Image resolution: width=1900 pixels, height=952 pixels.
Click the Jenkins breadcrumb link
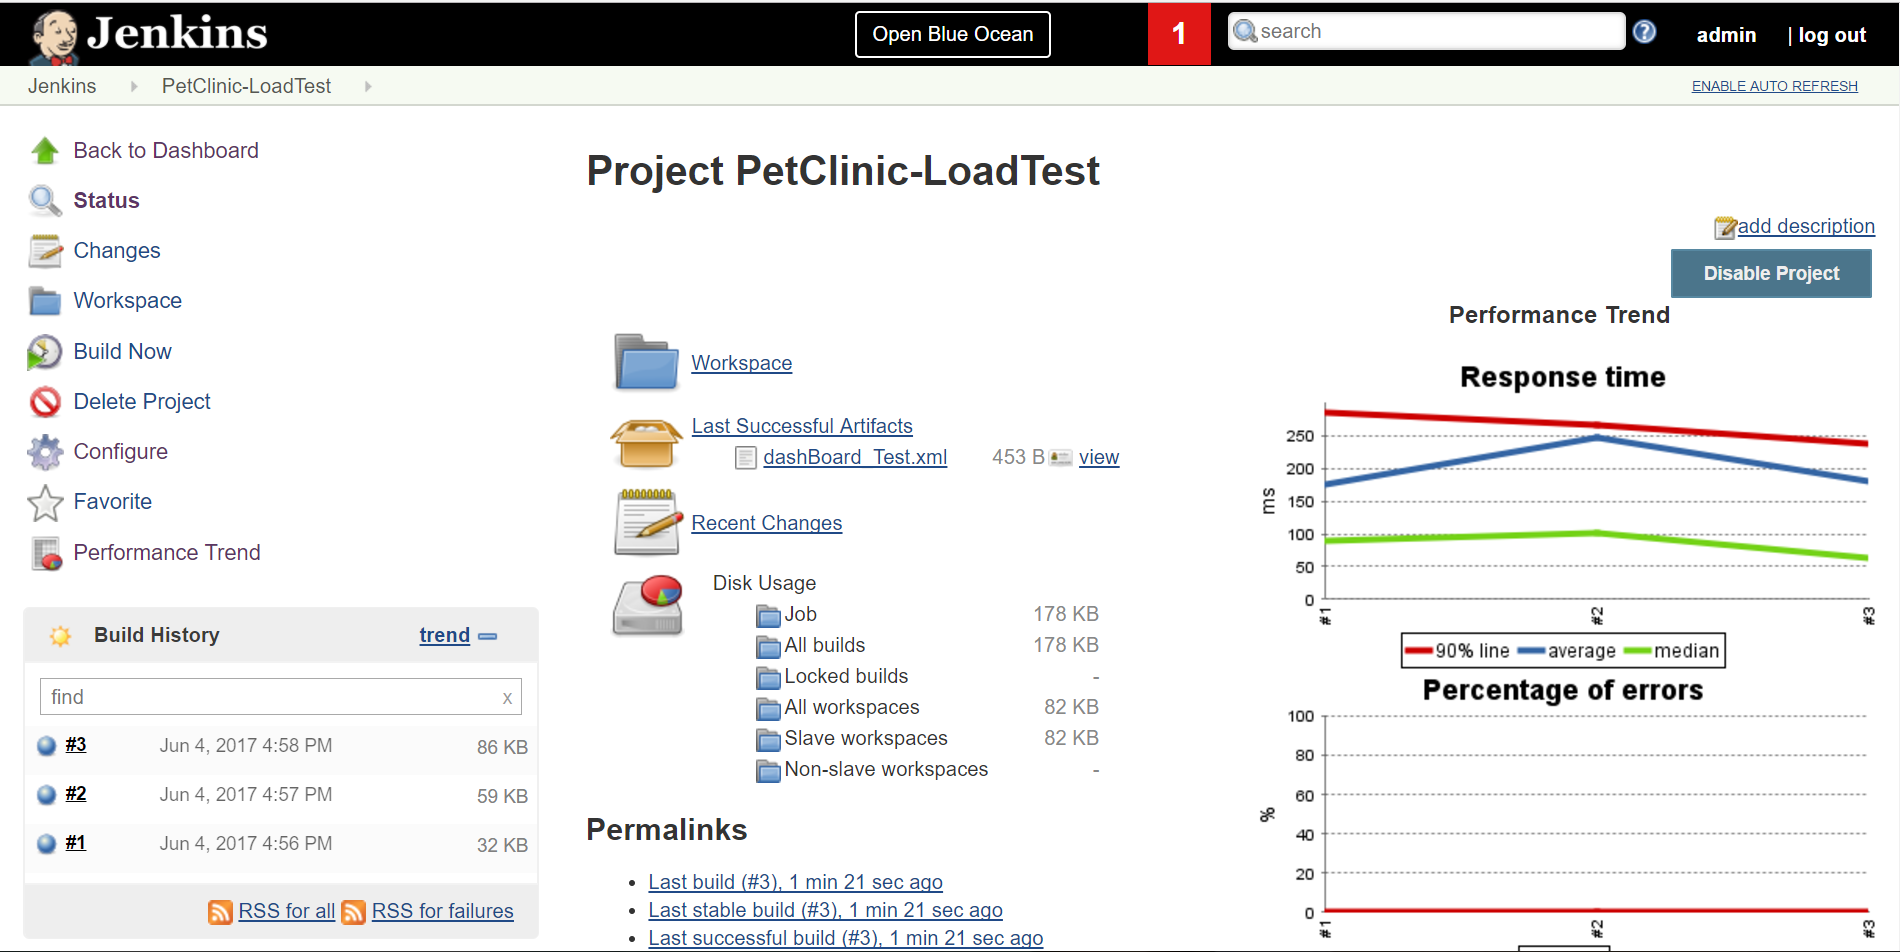62,87
